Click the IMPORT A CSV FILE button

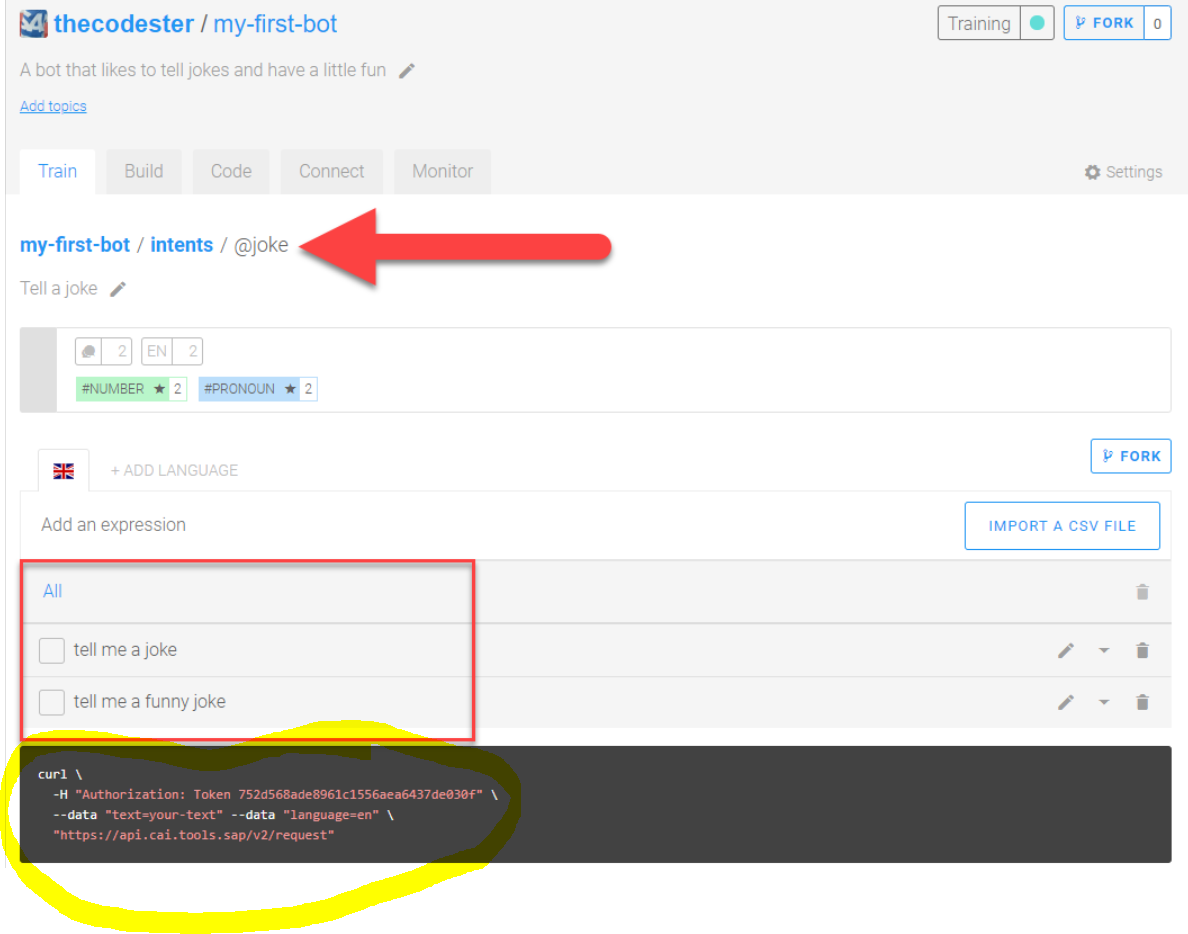pyautogui.click(x=1061, y=525)
